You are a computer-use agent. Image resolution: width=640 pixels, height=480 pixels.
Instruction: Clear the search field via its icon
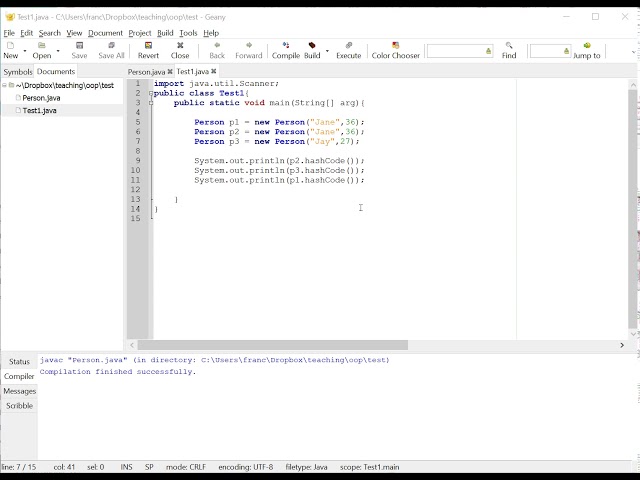click(488, 51)
